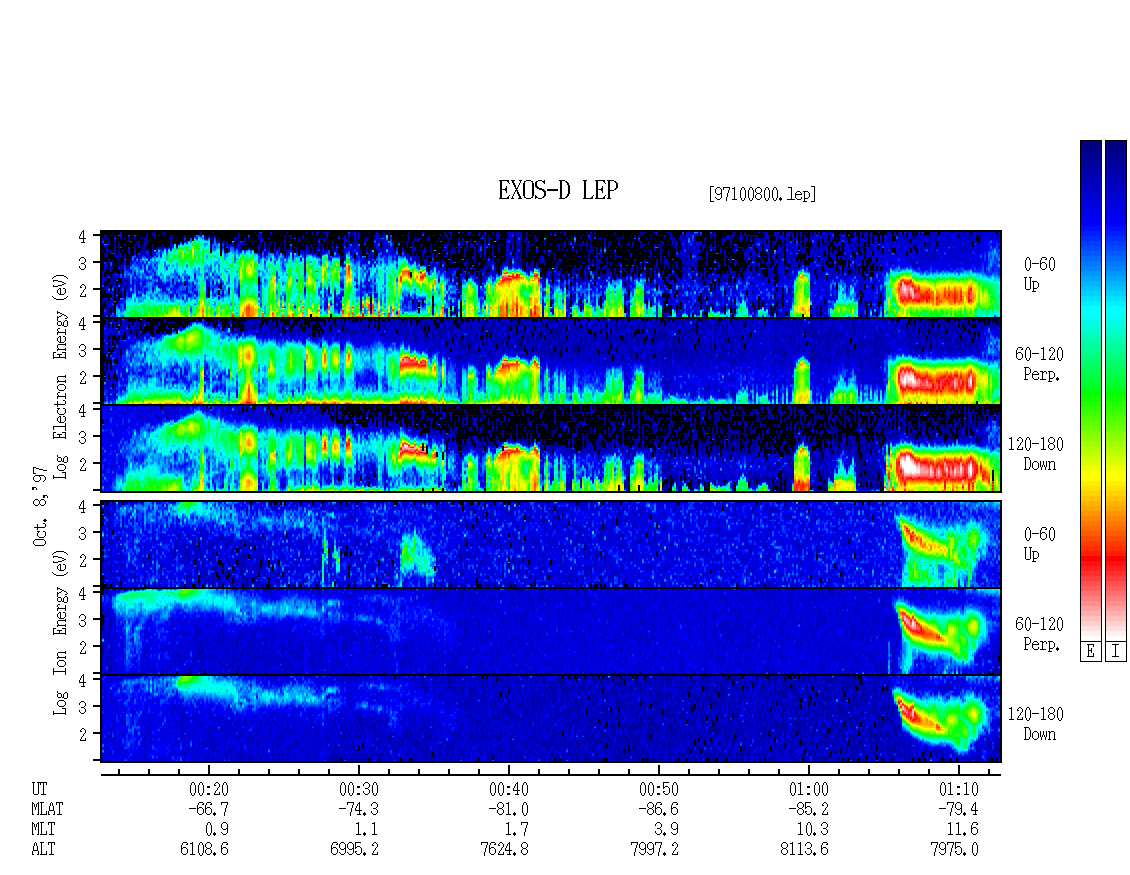Click the Oct. 8, '97 date label

point(40,506)
